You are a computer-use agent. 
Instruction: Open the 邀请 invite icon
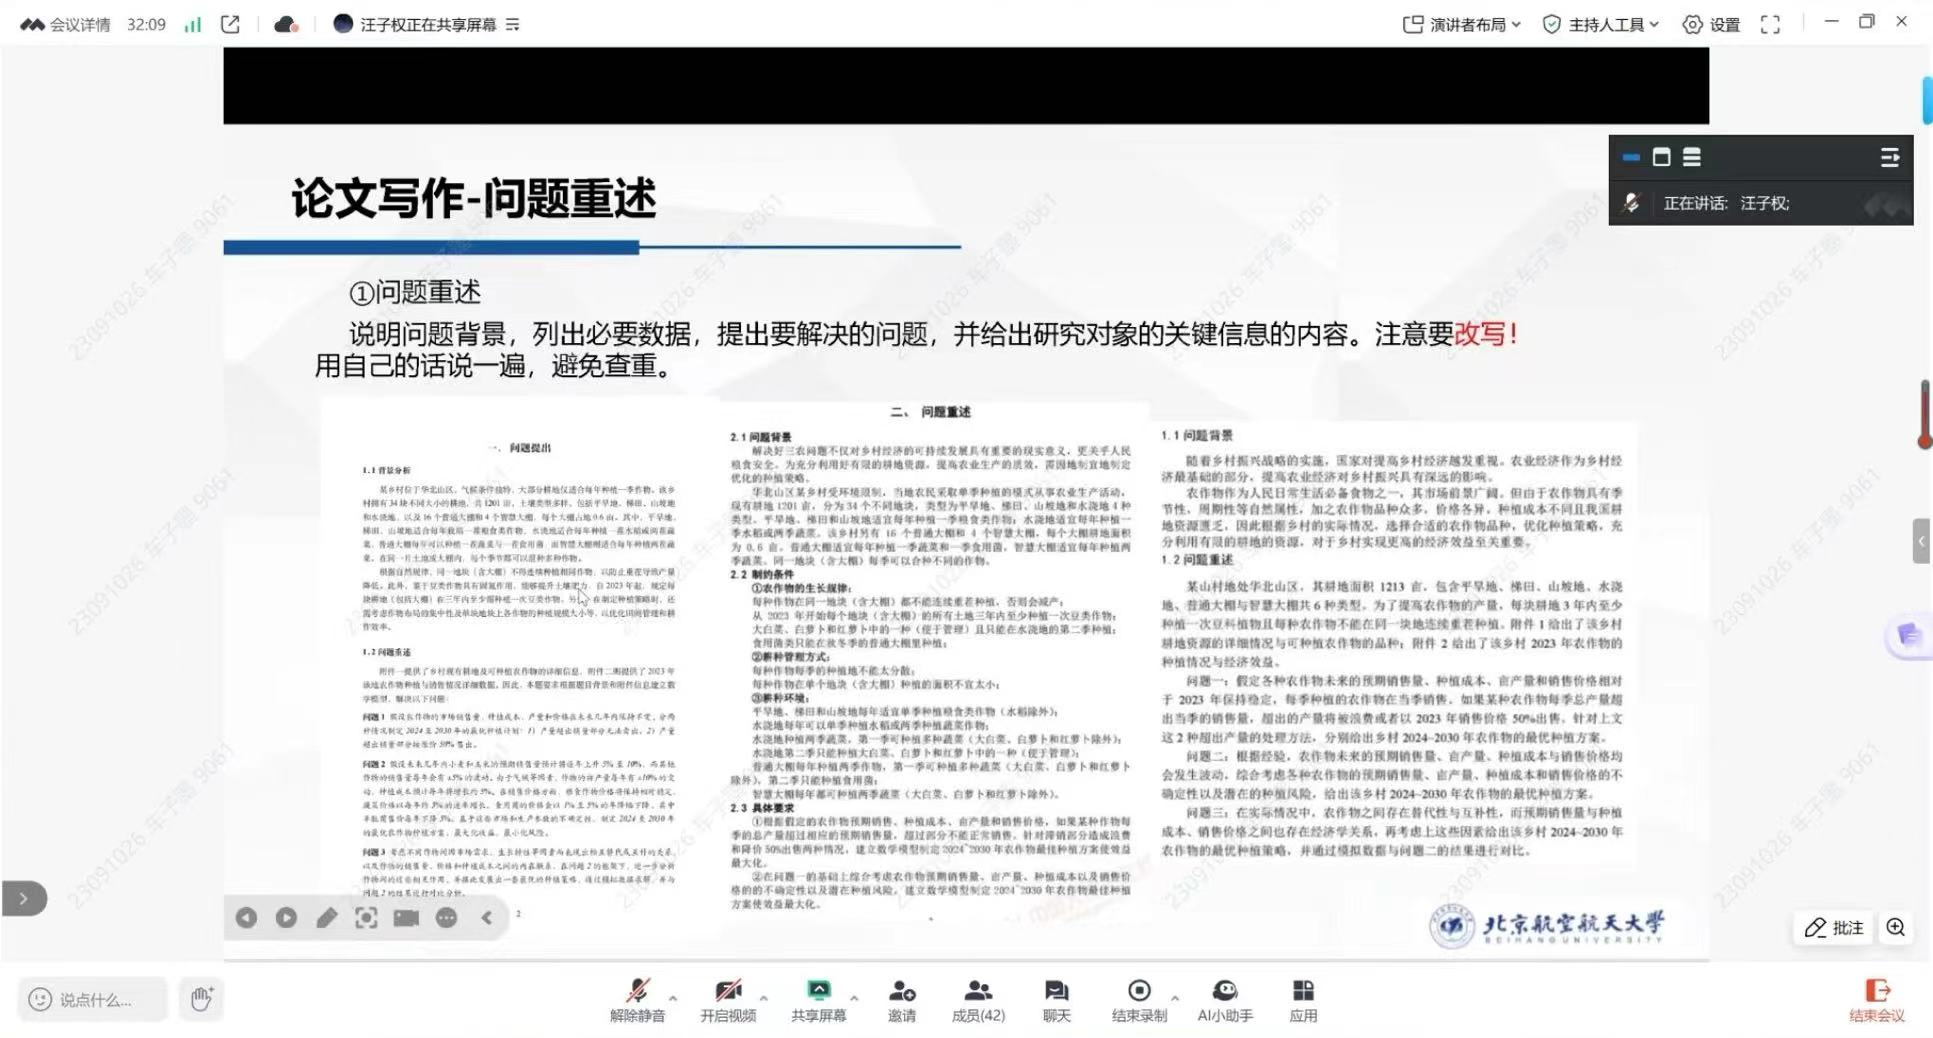[901, 991]
